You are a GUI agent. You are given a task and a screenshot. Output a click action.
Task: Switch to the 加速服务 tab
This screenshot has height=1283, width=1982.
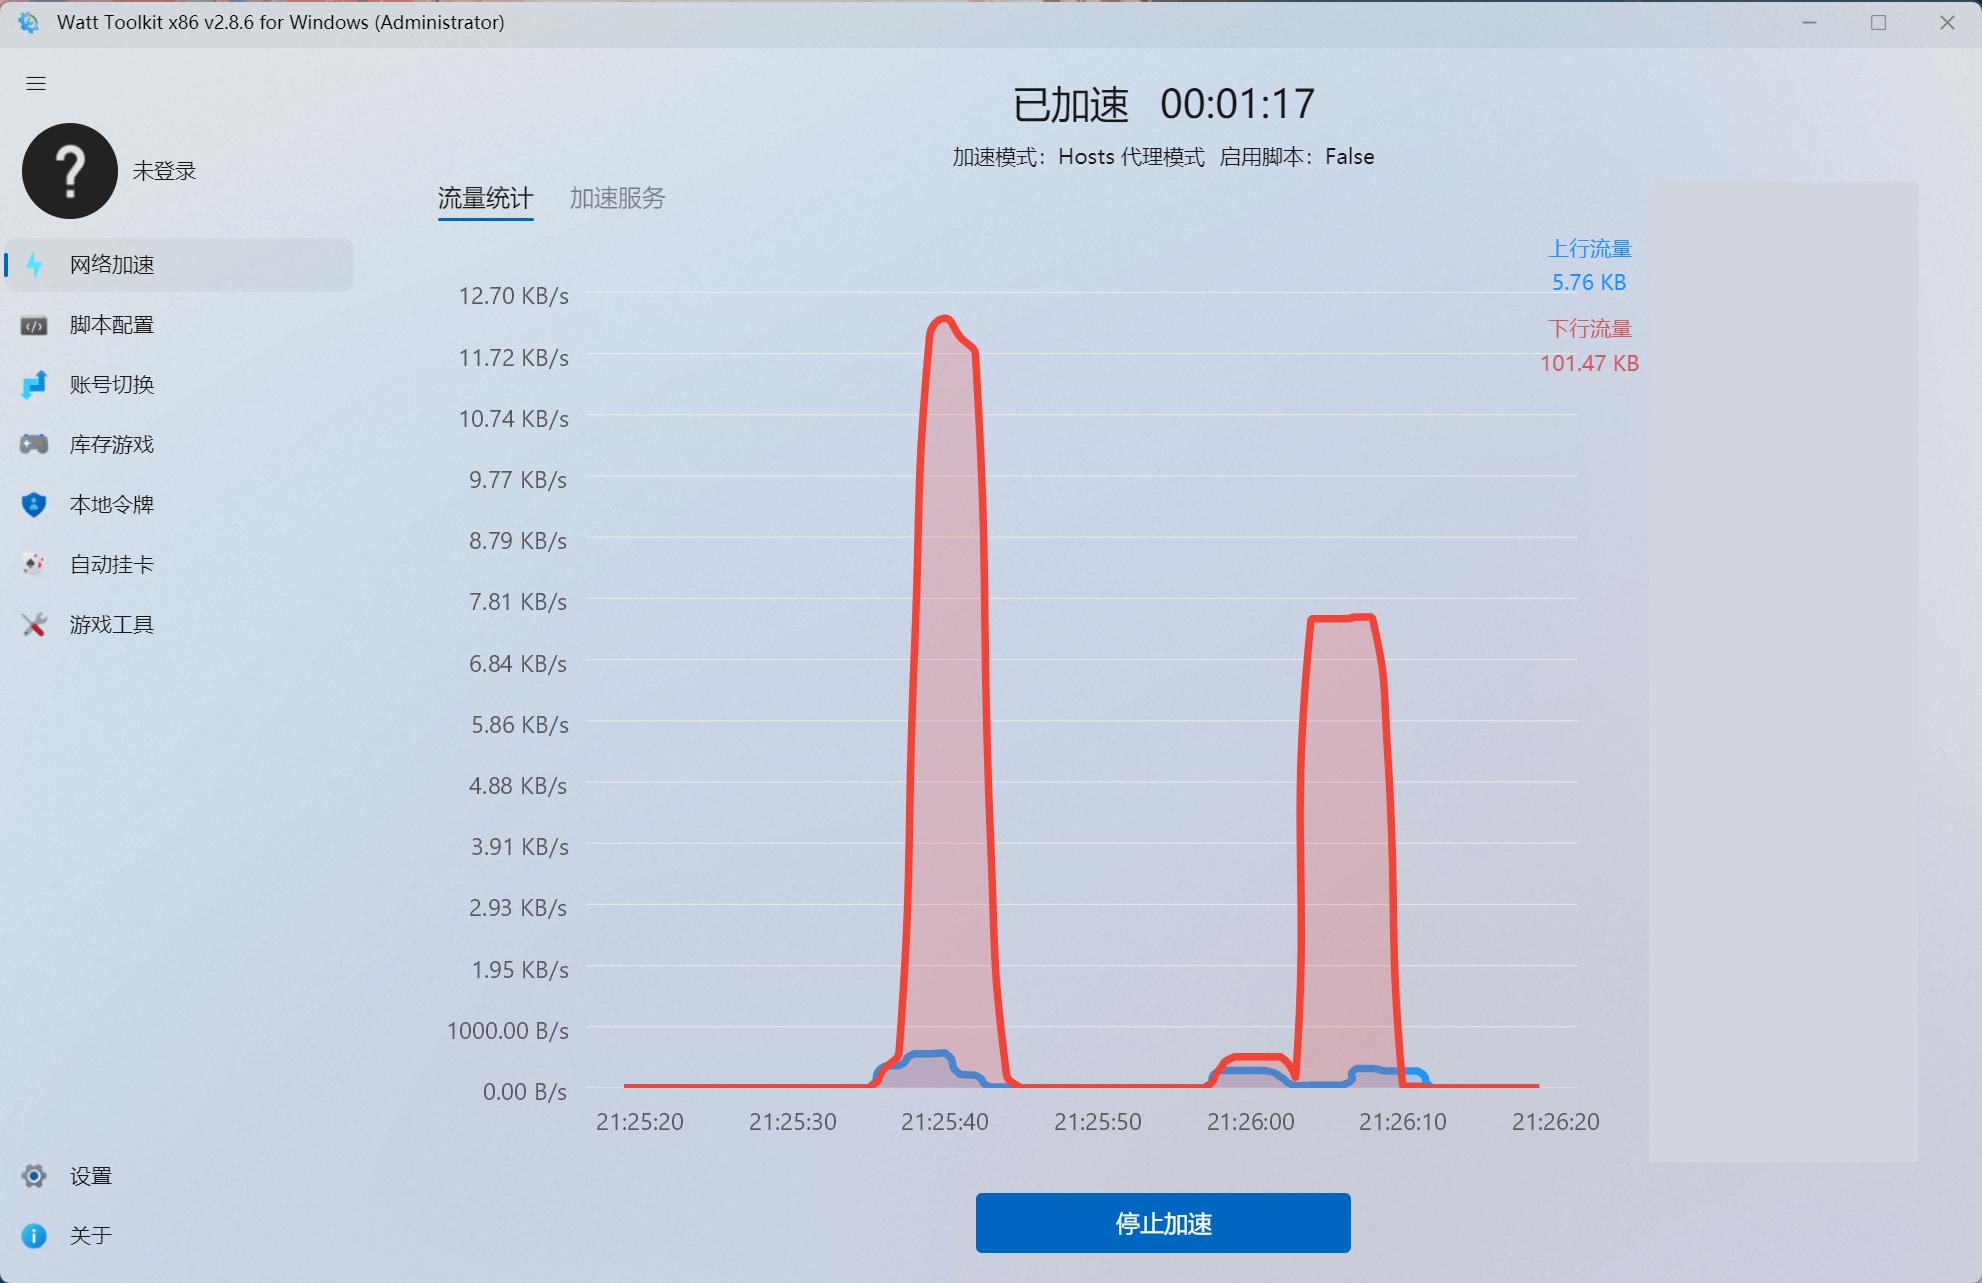618,199
